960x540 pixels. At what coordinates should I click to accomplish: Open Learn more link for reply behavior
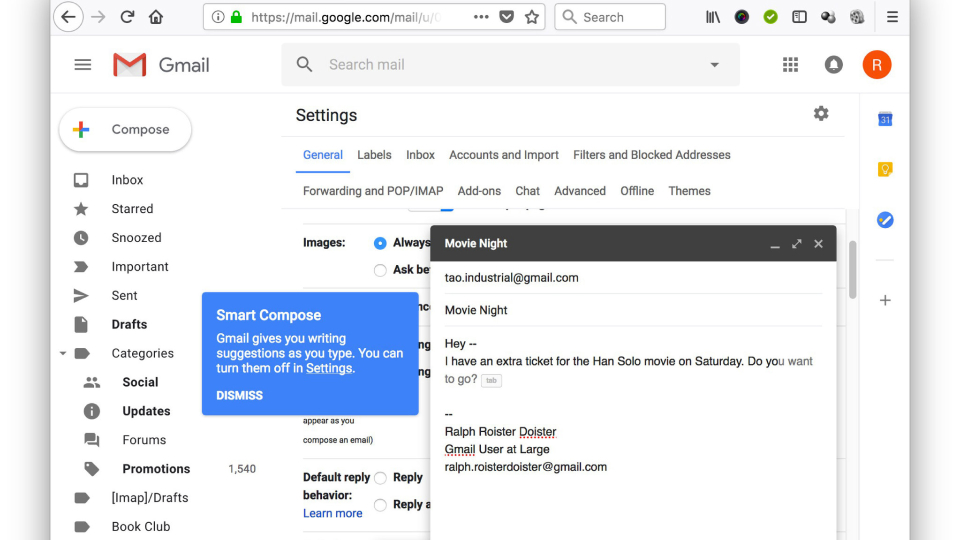click(332, 513)
